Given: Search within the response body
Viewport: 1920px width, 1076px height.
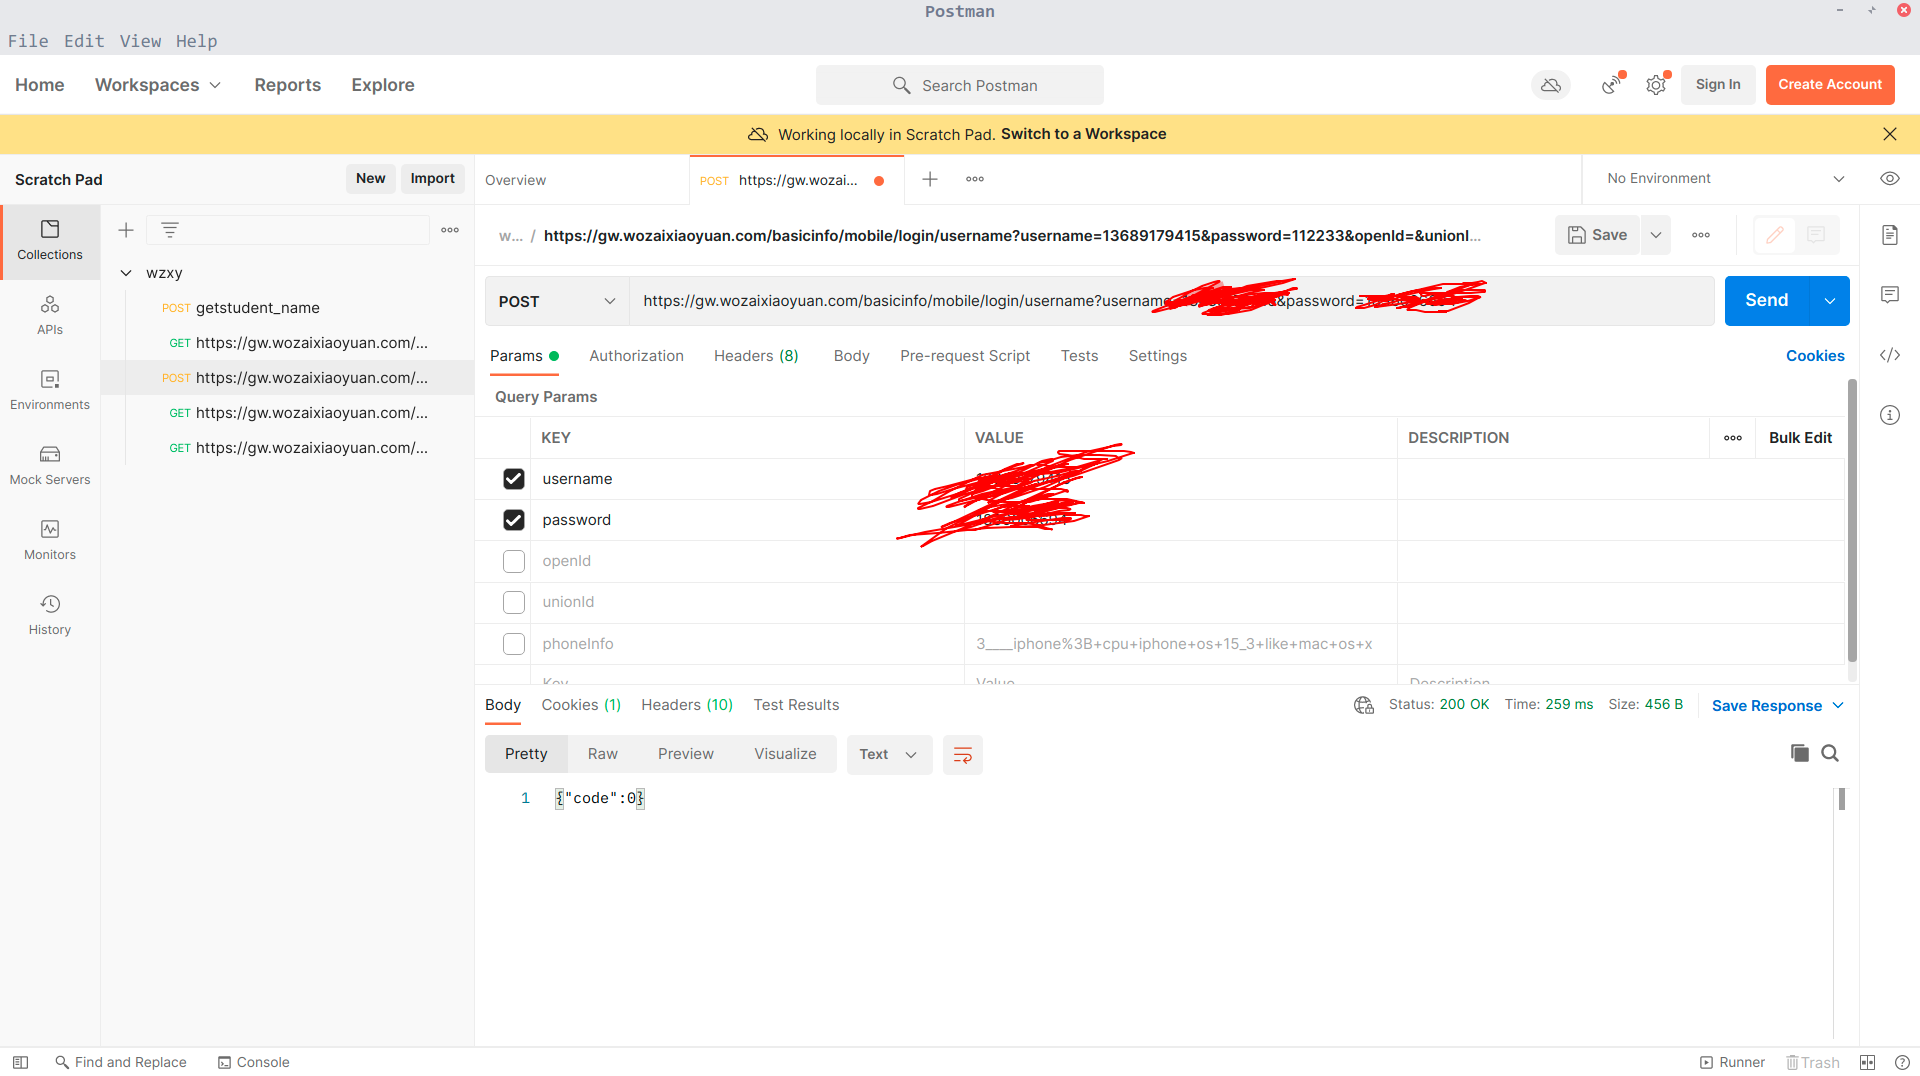Looking at the screenshot, I should point(1830,753).
